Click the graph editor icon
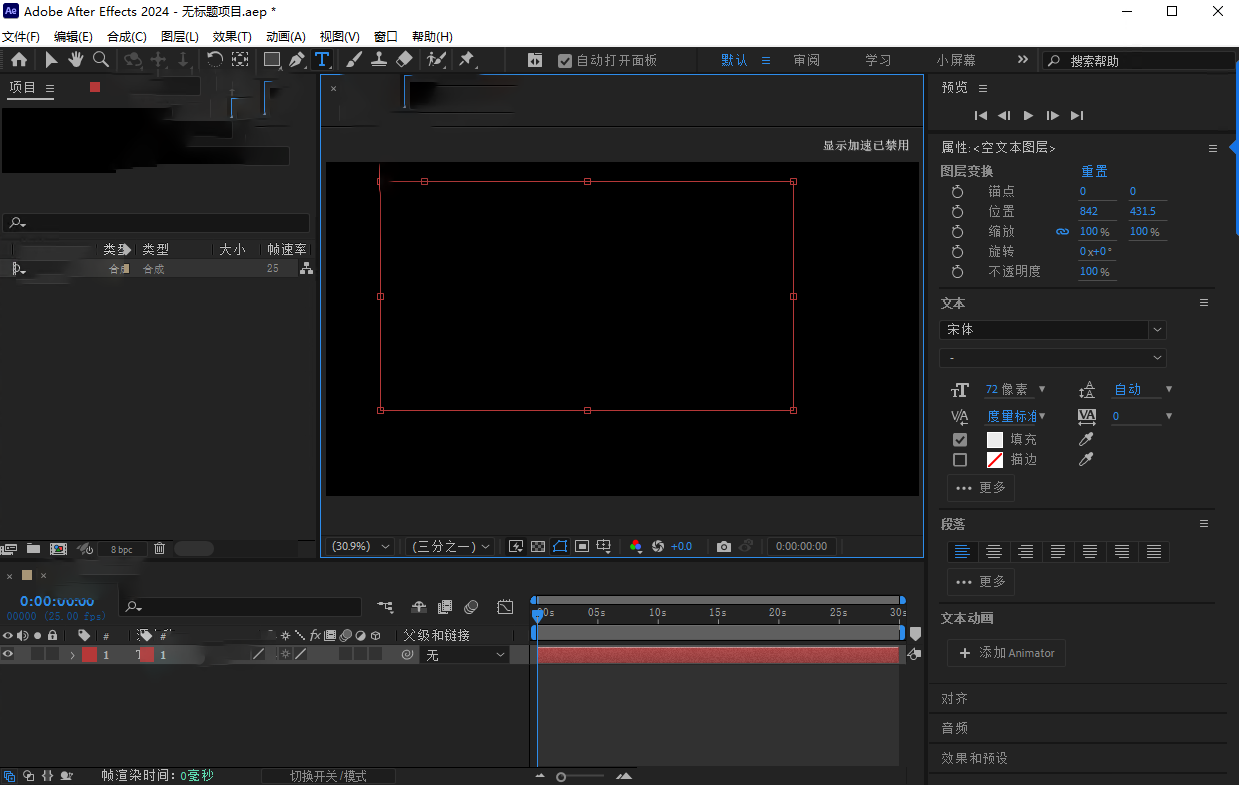 pos(506,606)
